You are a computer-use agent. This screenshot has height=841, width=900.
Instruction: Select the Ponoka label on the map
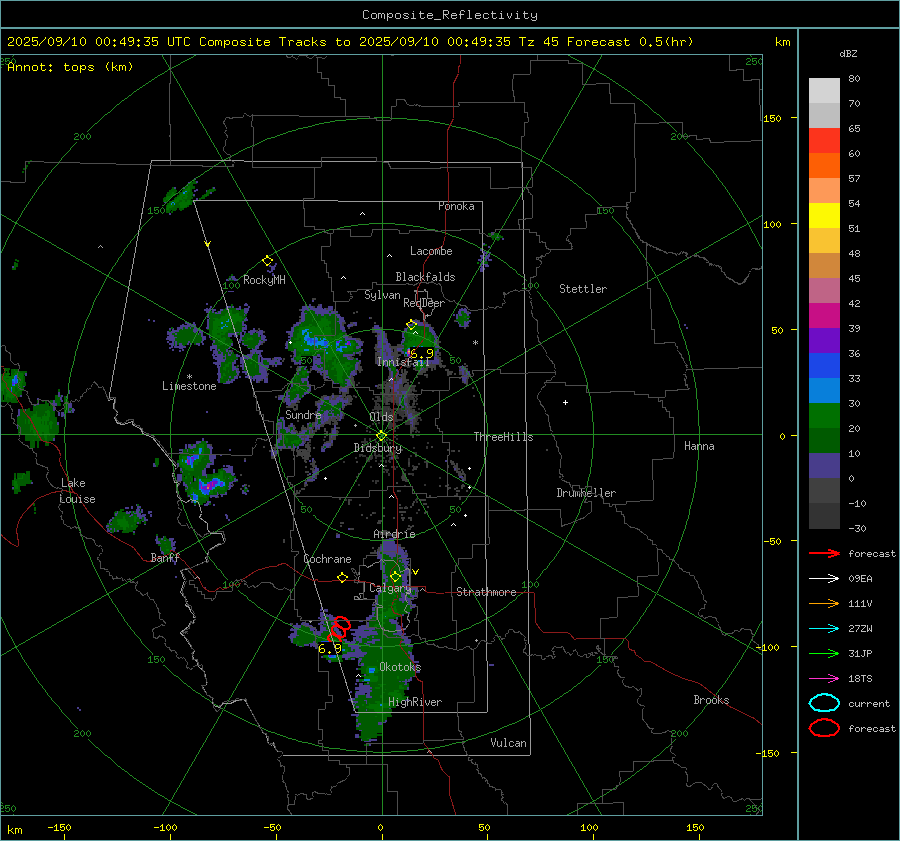click(x=456, y=206)
